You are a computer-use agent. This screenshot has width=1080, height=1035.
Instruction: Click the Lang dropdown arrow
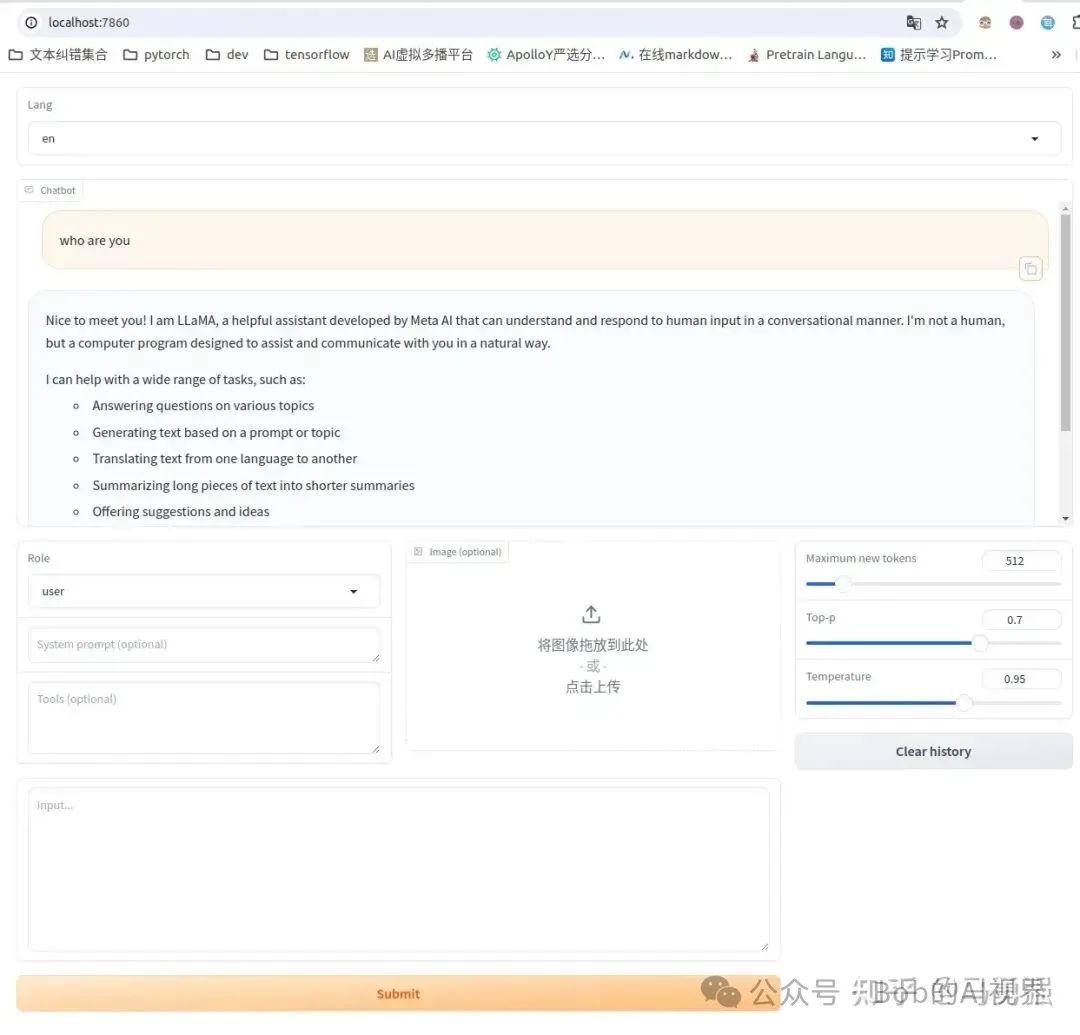point(1034,138)
